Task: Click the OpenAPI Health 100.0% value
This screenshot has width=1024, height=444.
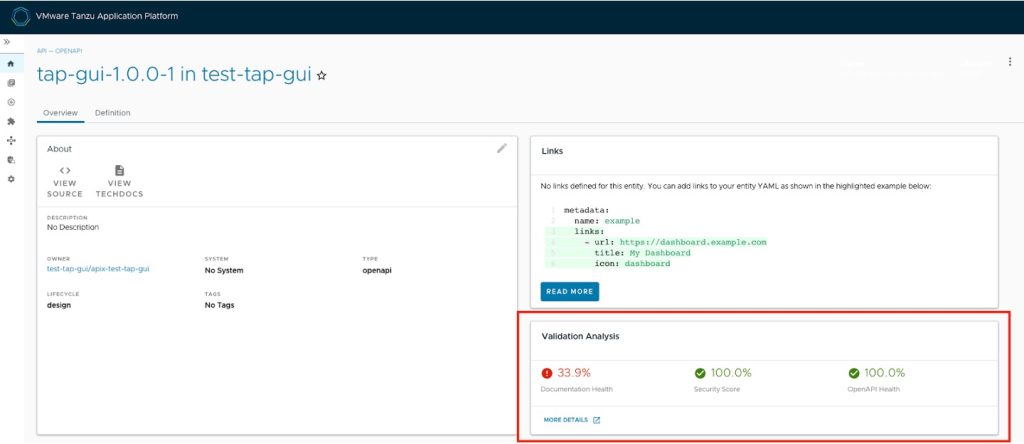Action: [884, 373]
